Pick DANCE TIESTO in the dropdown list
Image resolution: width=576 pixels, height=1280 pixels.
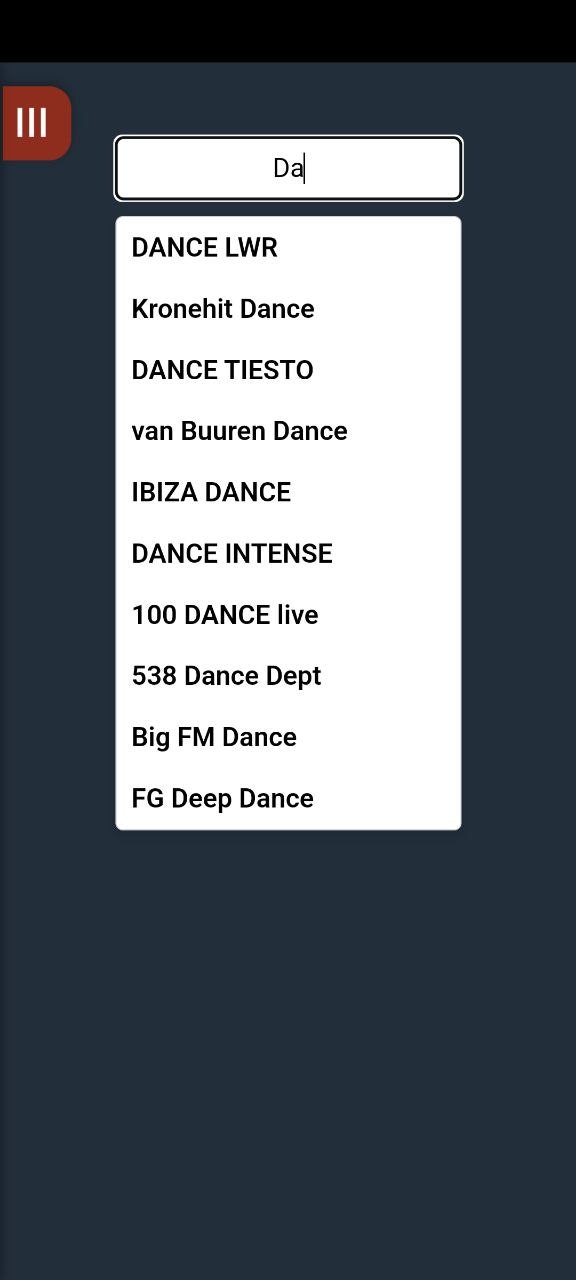[288, 370]
